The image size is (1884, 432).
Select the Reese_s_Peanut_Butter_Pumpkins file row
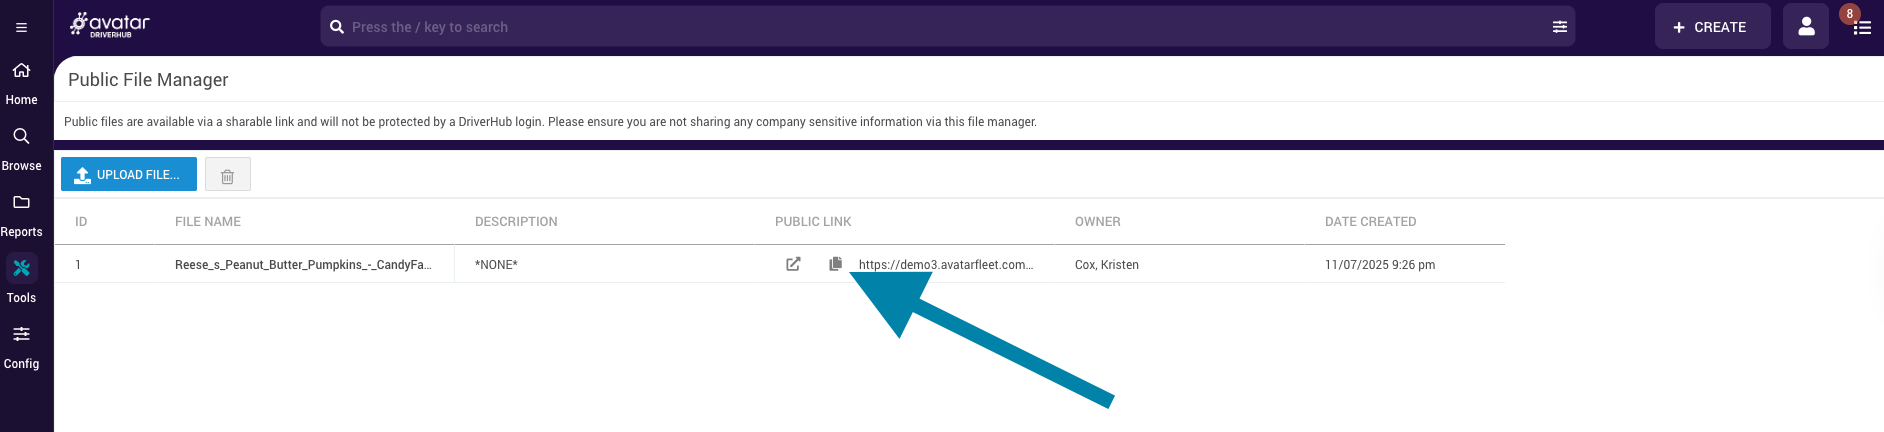click(x=303, y=265)
